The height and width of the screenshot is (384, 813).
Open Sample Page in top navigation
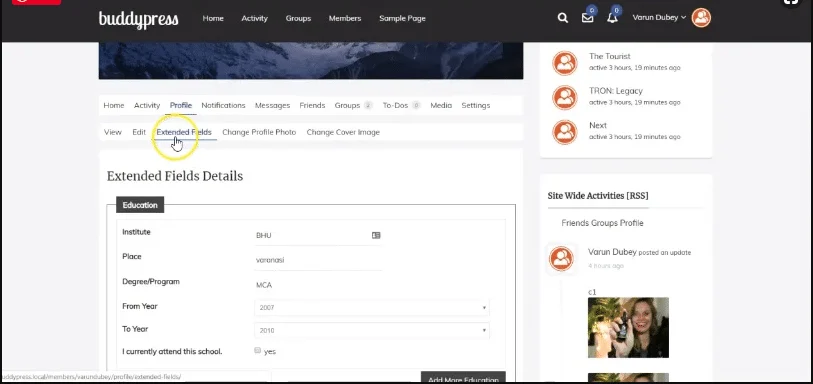(x=402, y=18)
